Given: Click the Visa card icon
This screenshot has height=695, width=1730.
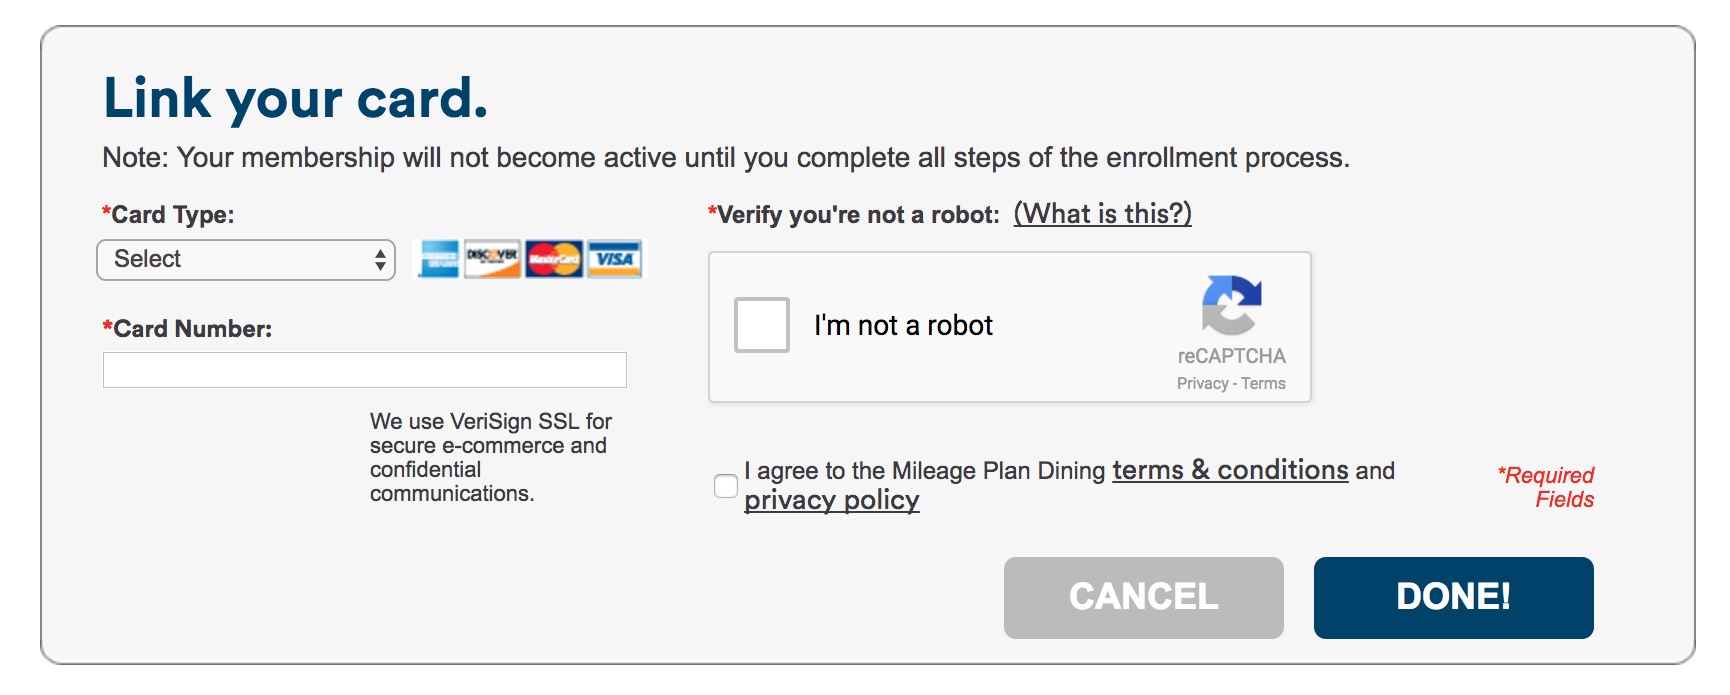Looking at the screenshot, I should tap(614, 259).
